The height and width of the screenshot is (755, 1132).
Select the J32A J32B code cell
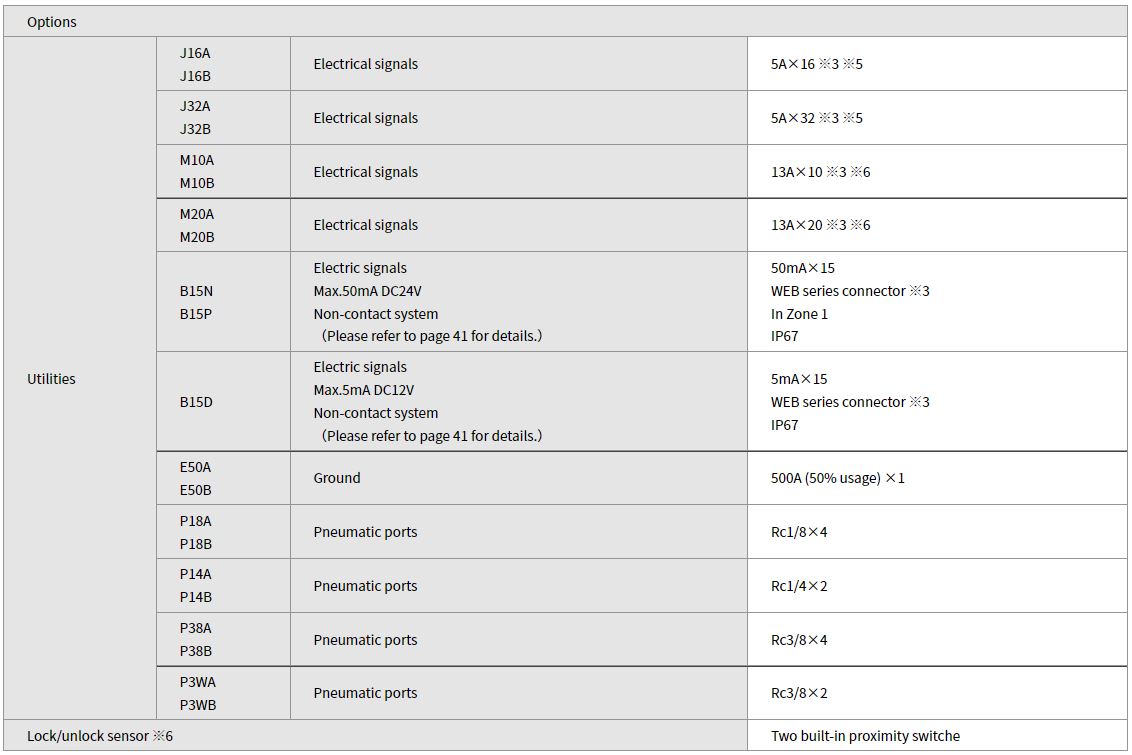[x=224, y=118]
